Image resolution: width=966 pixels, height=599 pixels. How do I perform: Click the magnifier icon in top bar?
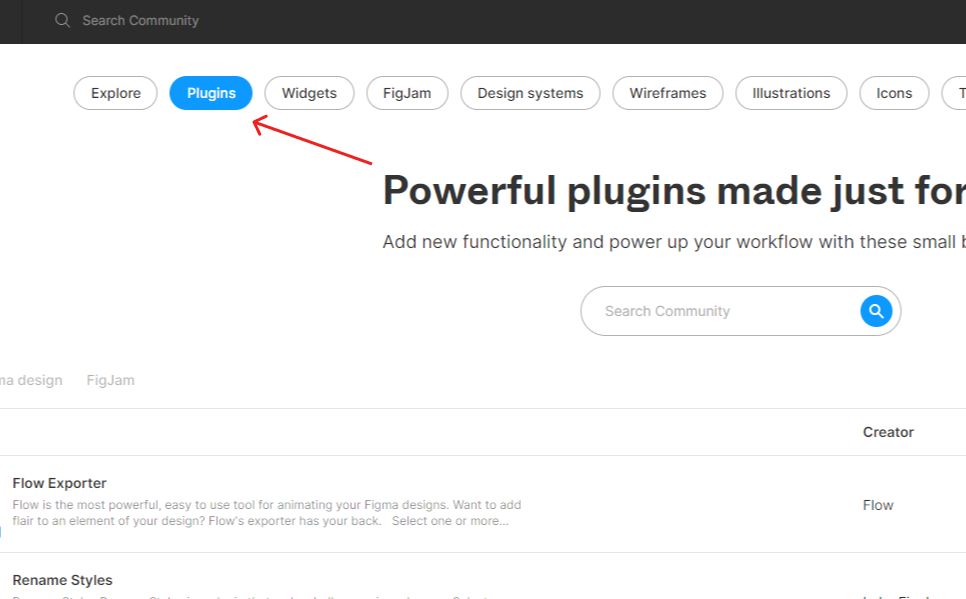62,20
